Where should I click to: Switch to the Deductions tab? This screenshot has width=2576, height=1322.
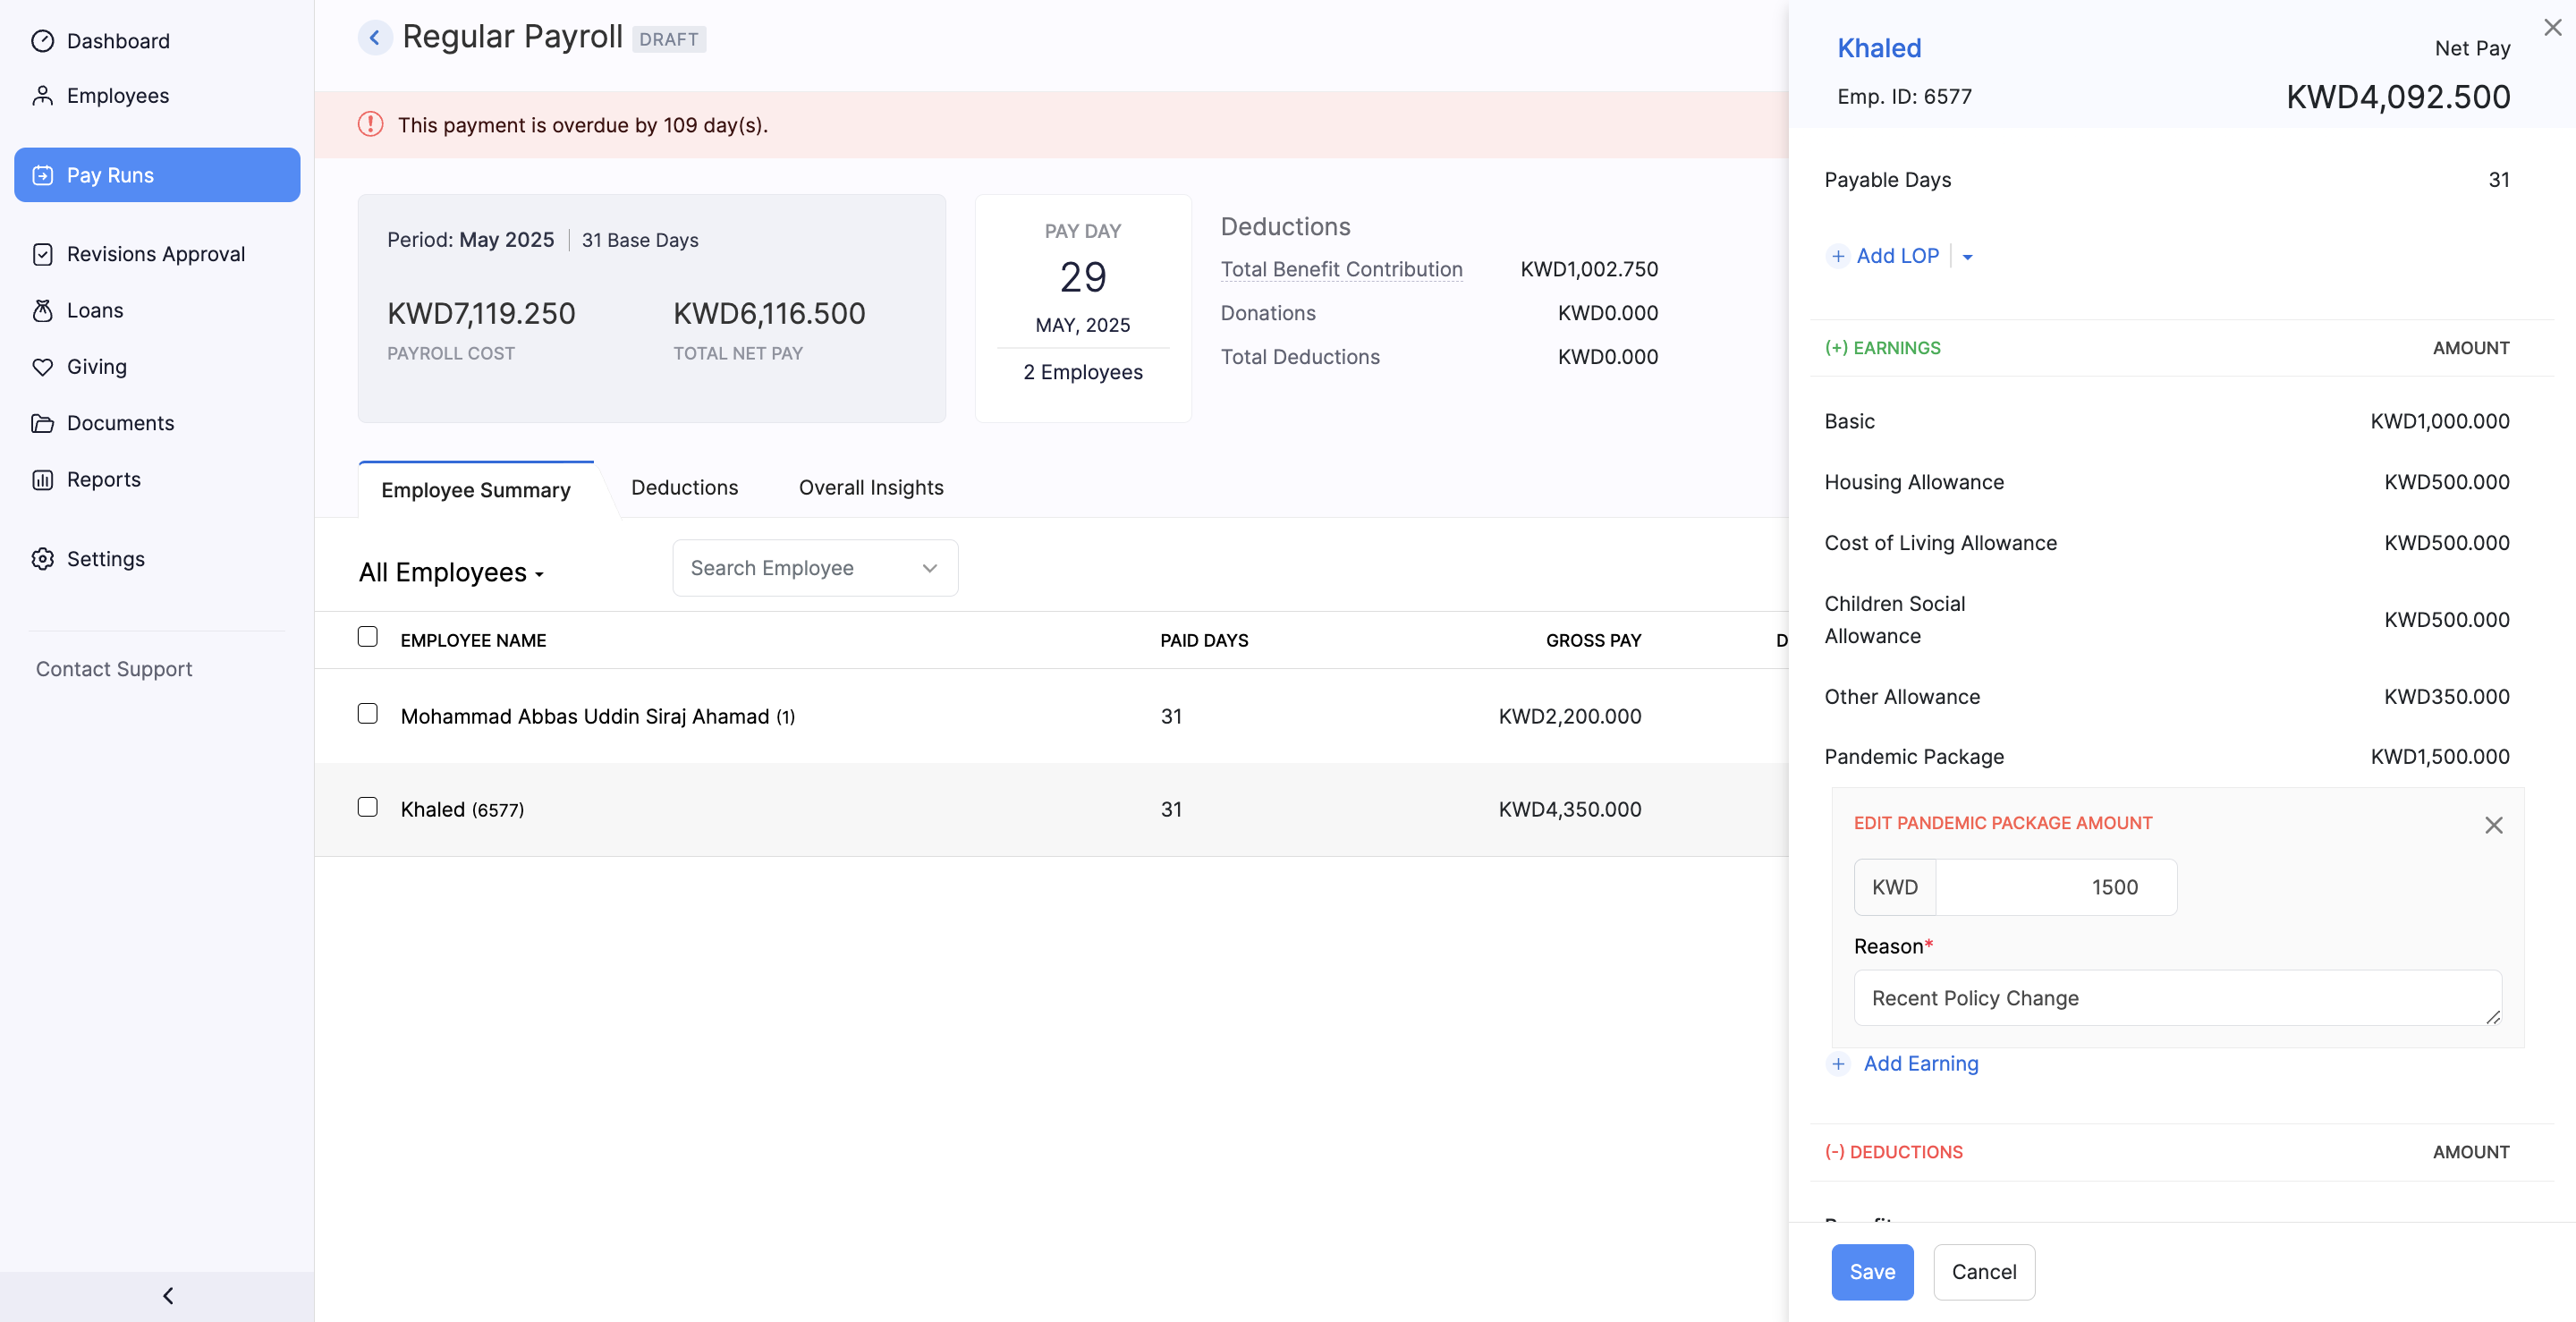tap(684, 488)
